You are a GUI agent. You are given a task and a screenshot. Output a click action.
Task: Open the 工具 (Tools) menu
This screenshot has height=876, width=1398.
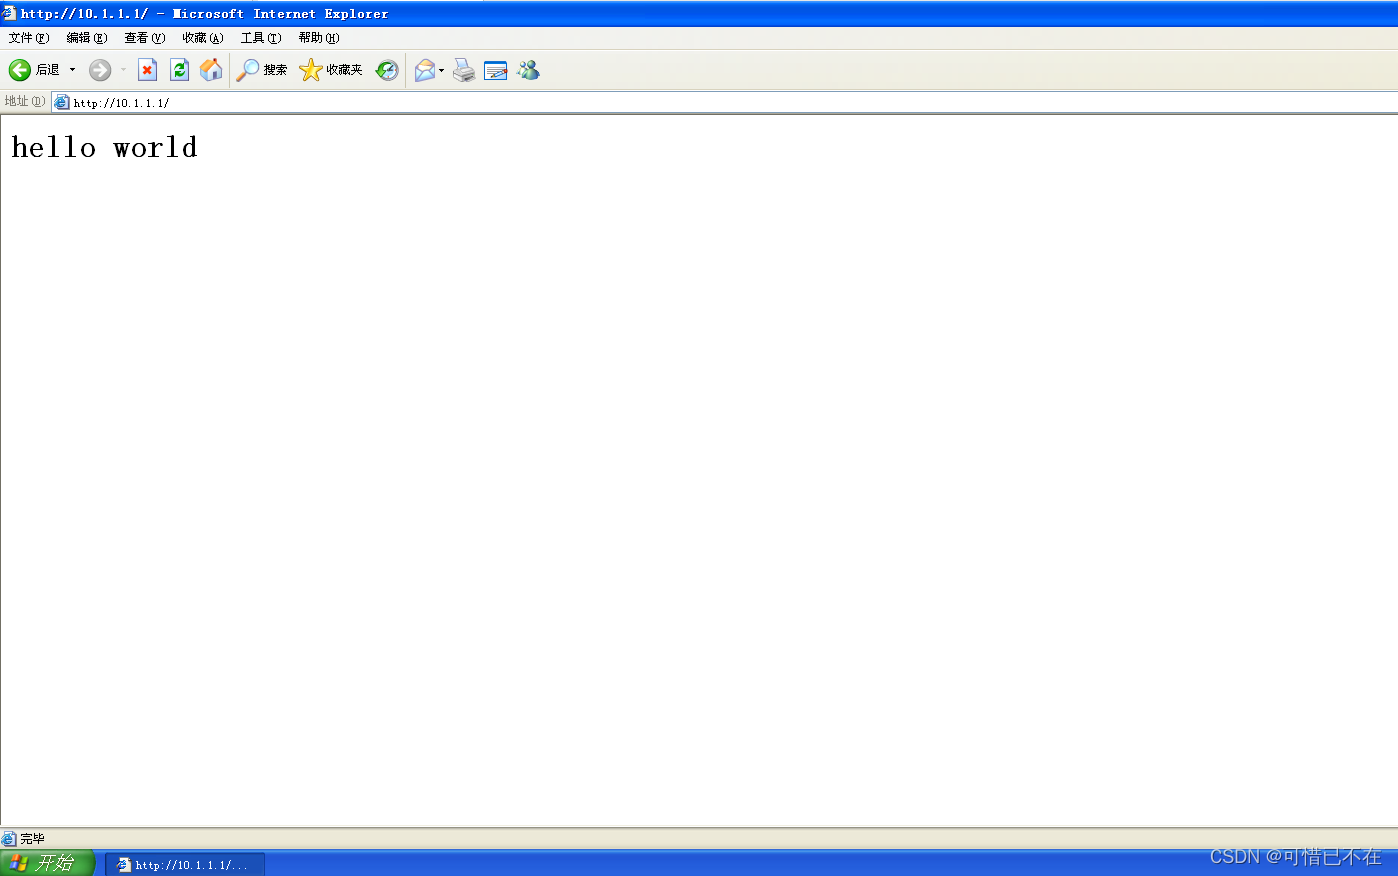[260, 37]
